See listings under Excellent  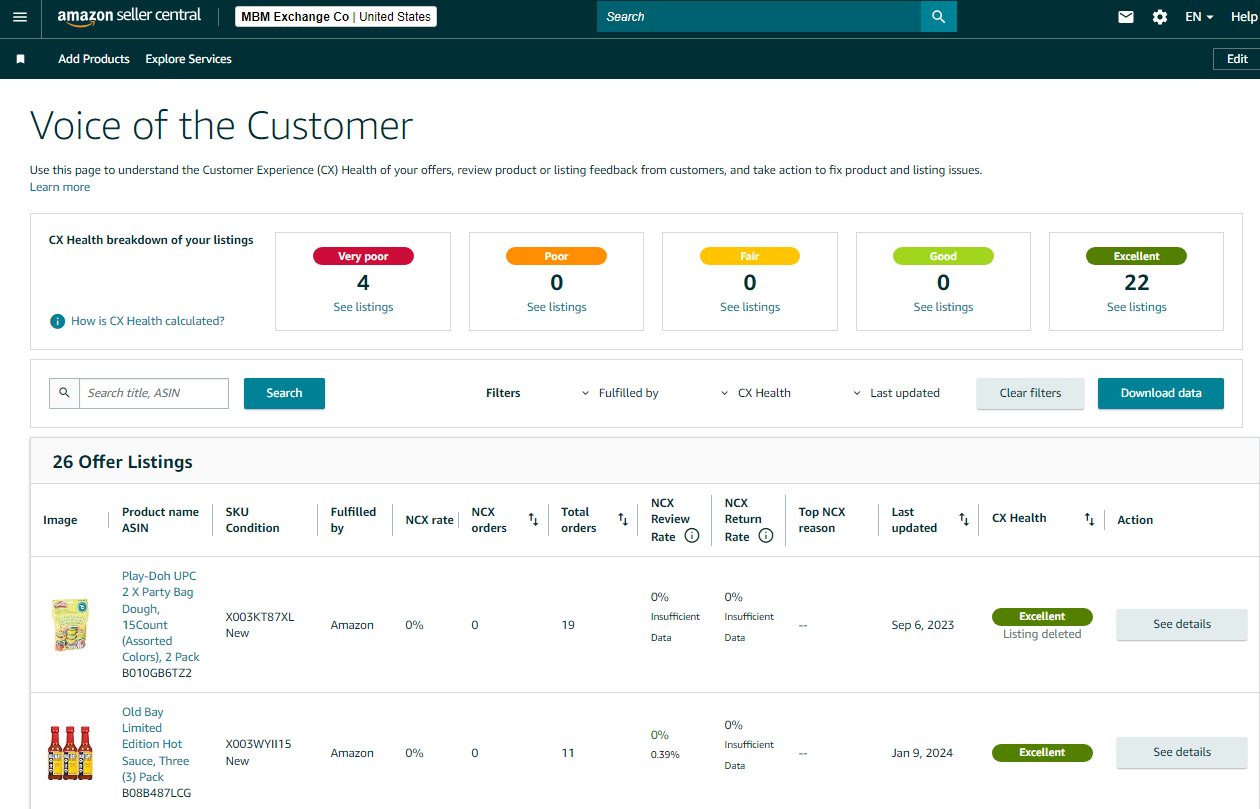pyautogui.click(x=1137, y=307)
